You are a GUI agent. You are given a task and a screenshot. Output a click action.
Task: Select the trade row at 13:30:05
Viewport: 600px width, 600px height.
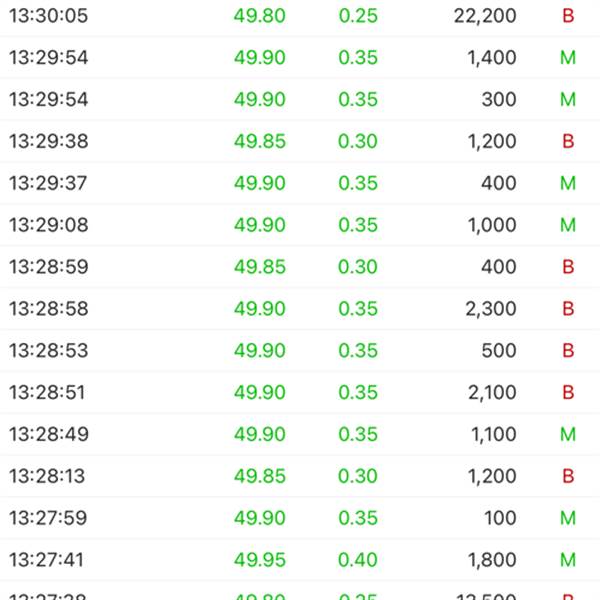pyautogui.click(x=300, y=16)
